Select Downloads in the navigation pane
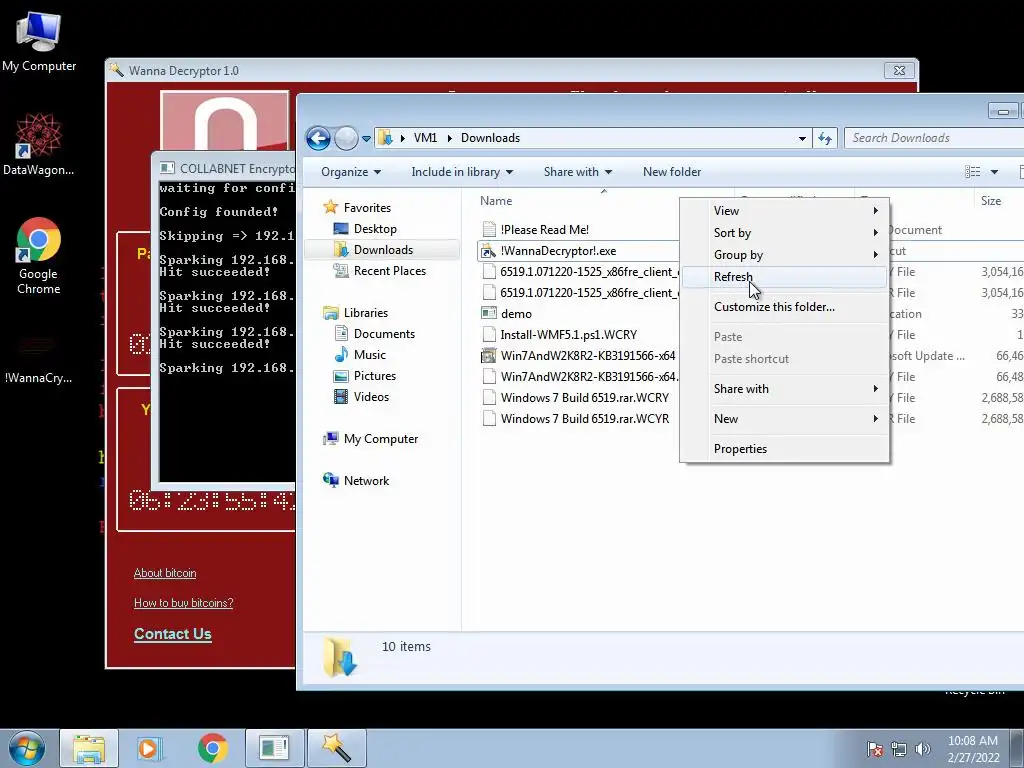The width and height of the screenshot is (1024, 768). 383,249
